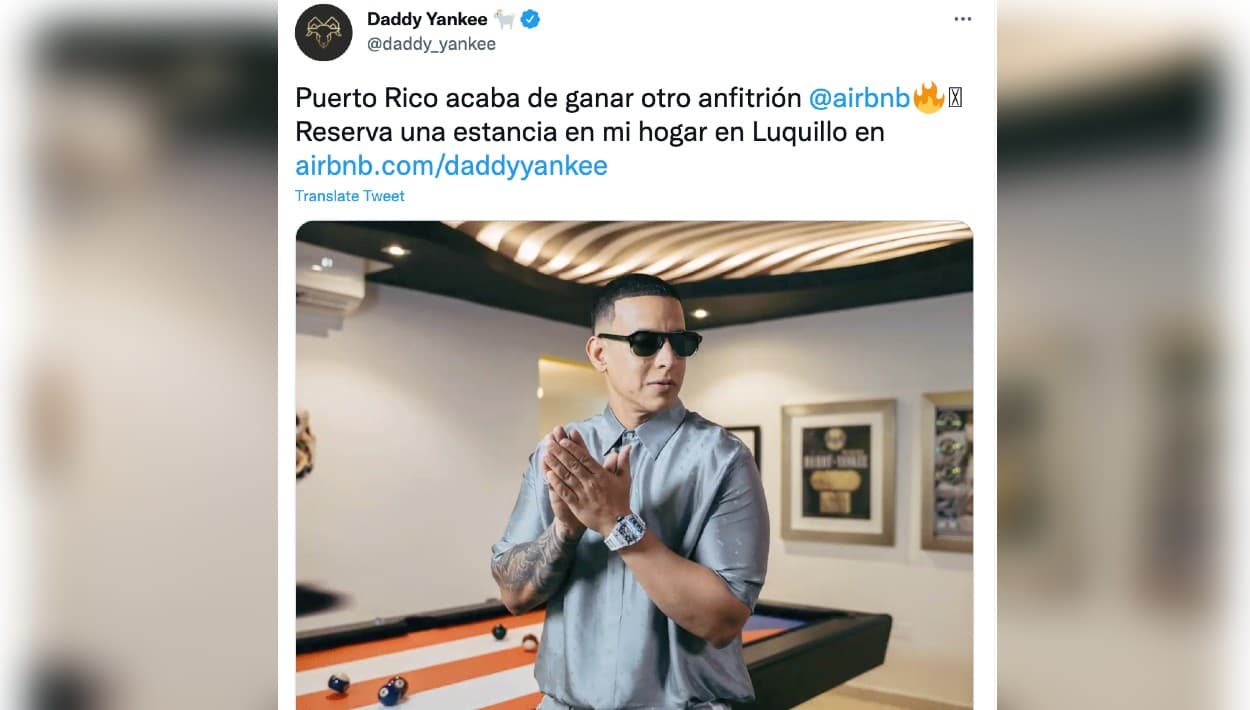Click the goat emoji beside the name
Screen dimensions: 1250x710
tap(503, 19)
